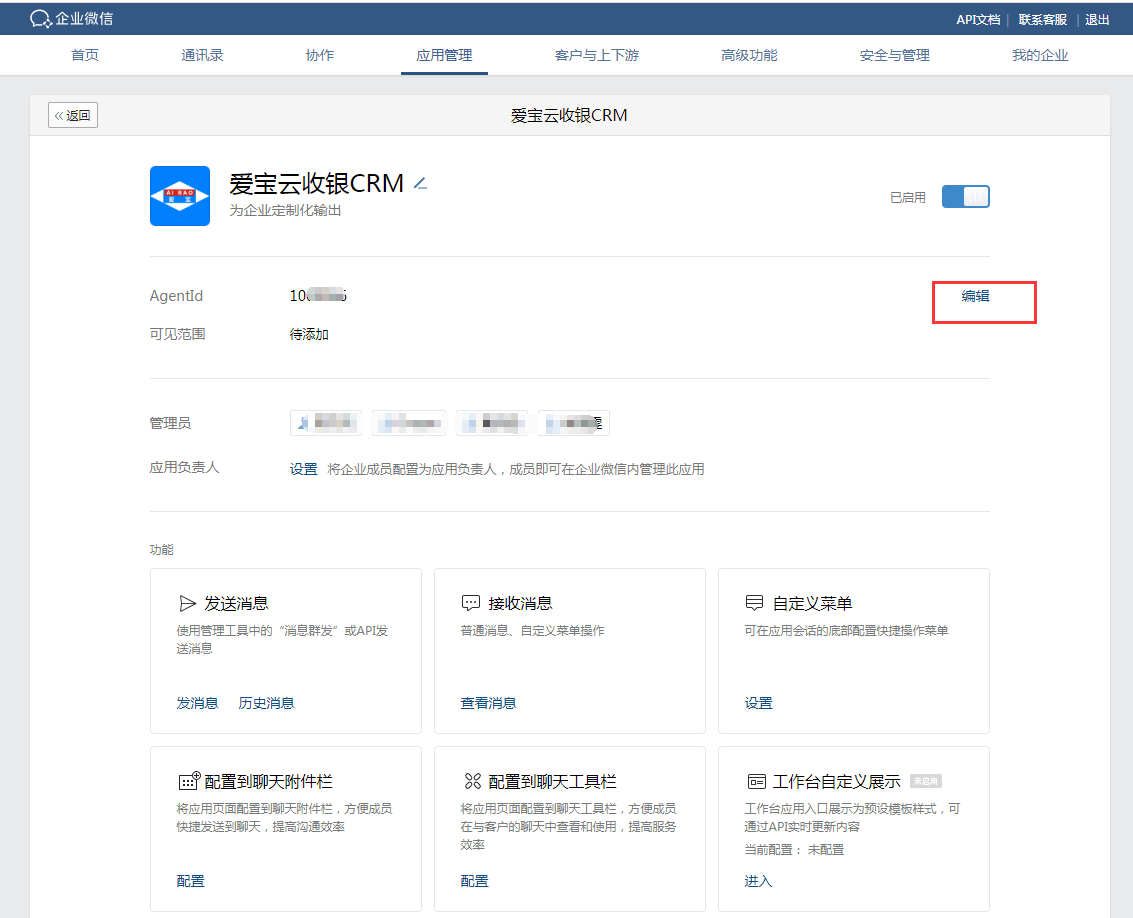This screenshot has height=918, width=1133.
Task: Switch to the 通讯录 tab
Action: pyautogui.click(x=202, y=55)
